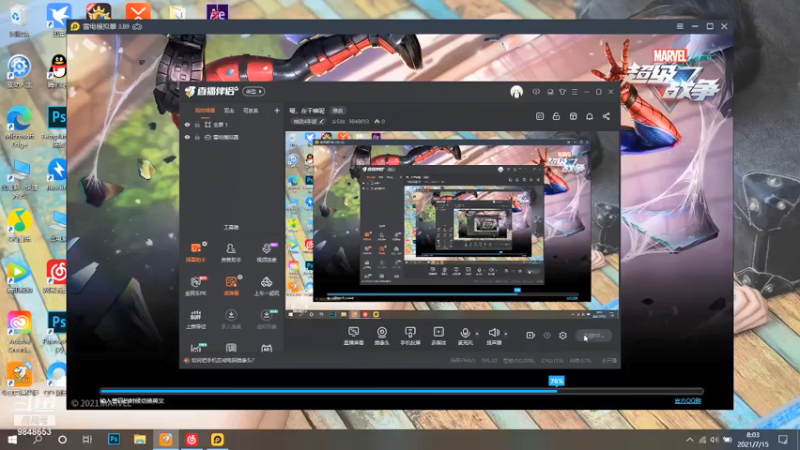Hide the fullscreen 1 source
This screenshot has width=800, height=450.
187,124
